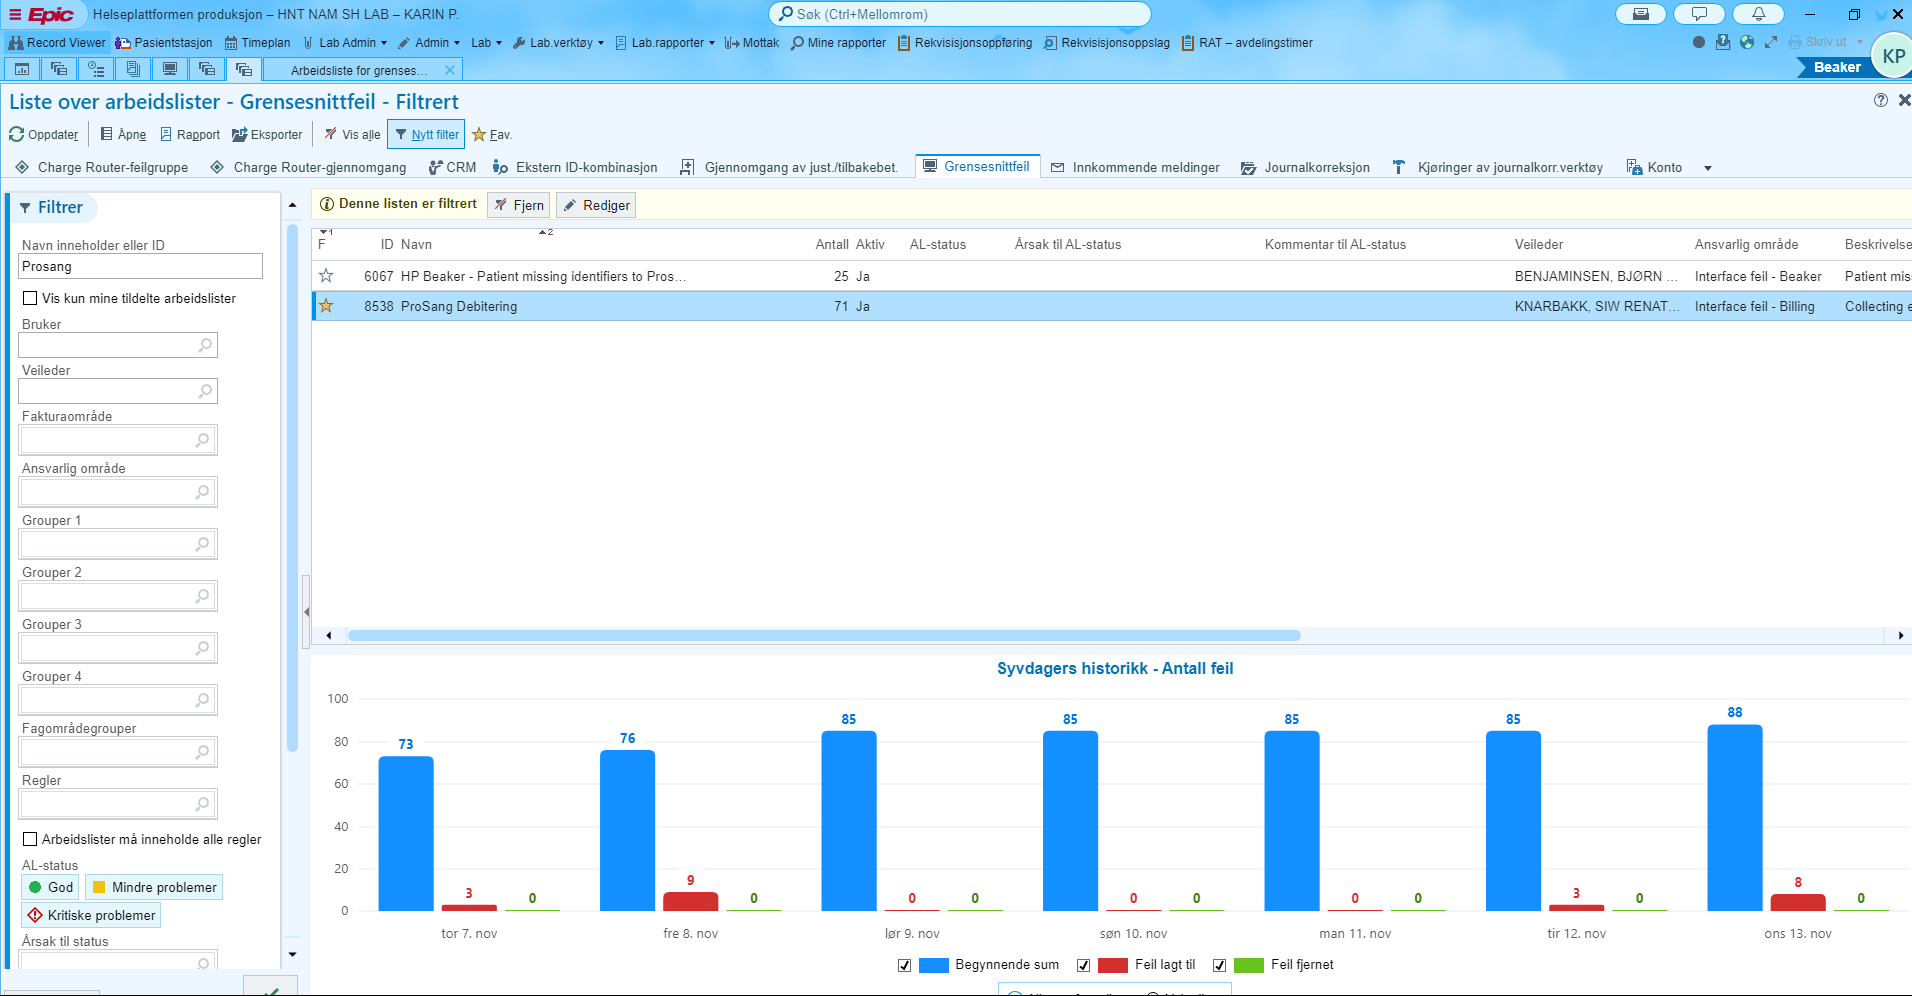The image size is (1912, 996).
Task: Open the Timeplan calendar
Action: [x=258, y=43]
